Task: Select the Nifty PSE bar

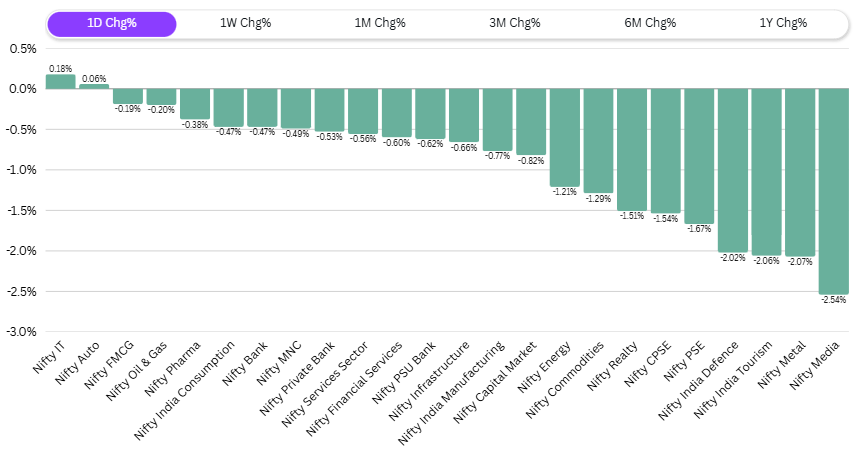Action: click(698, 155)
